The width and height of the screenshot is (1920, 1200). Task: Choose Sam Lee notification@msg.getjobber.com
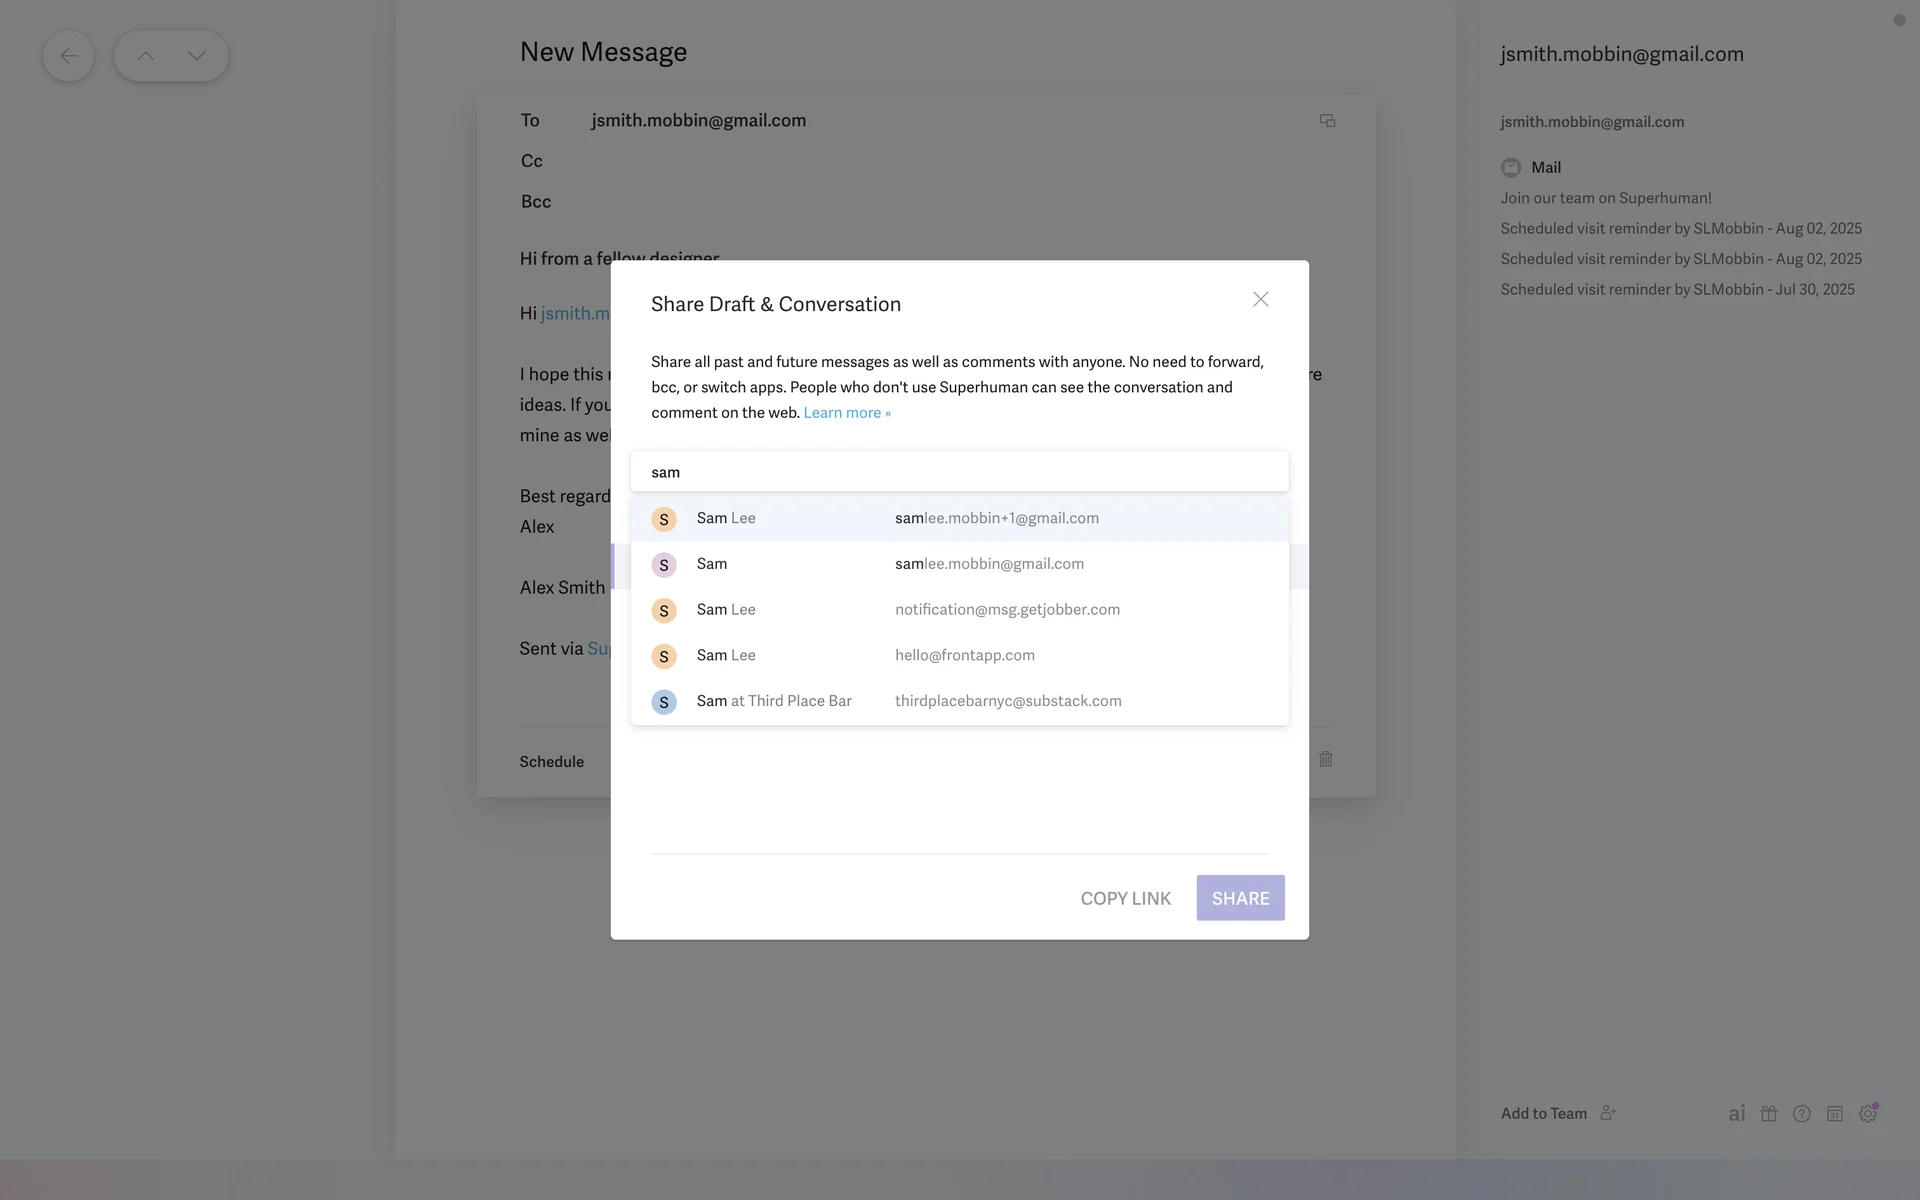pos(958,610)
